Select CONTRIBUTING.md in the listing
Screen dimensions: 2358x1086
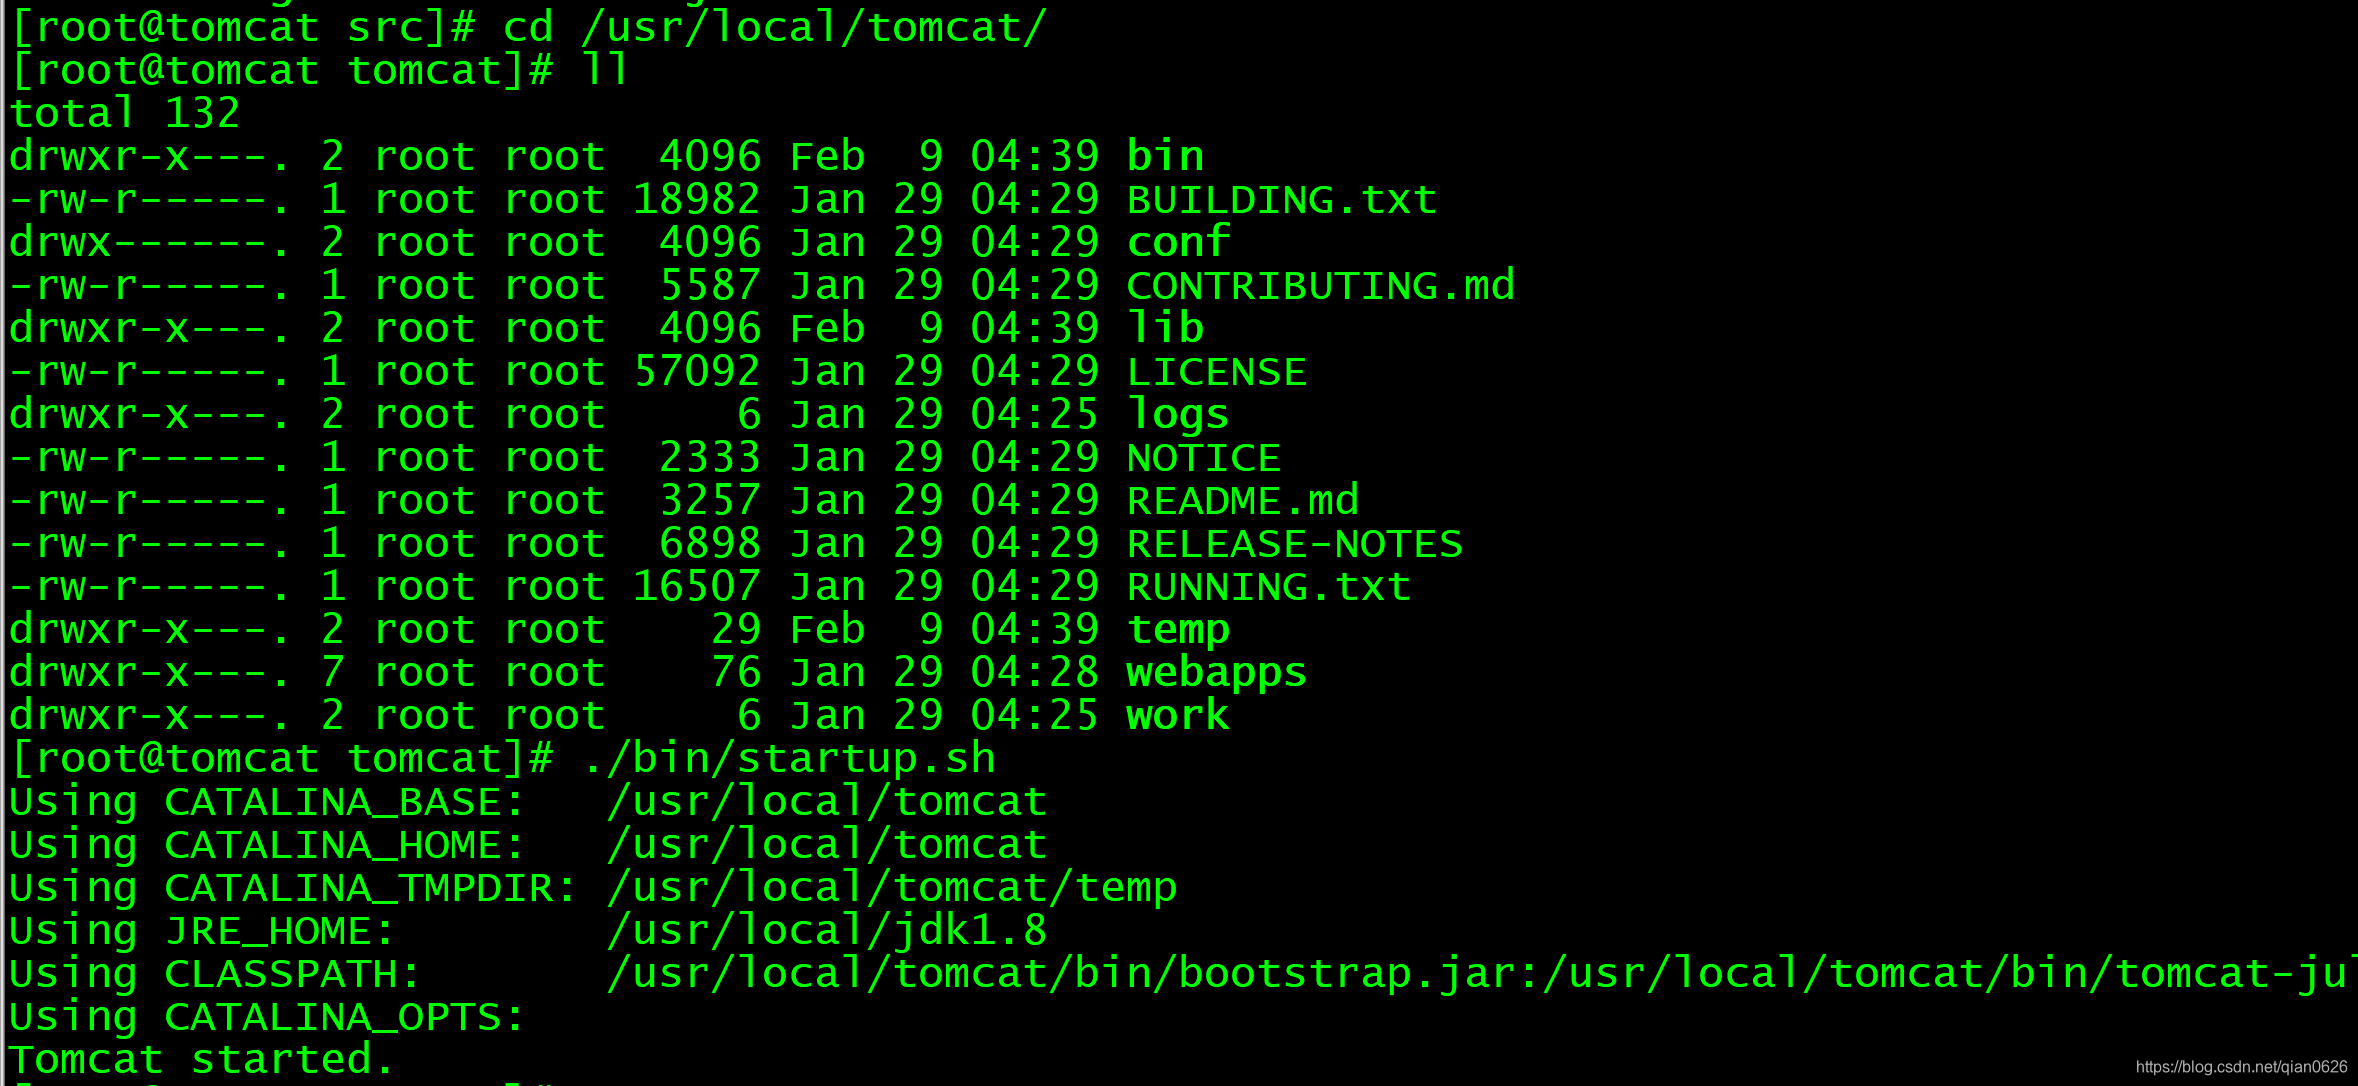click(1321, 285)
